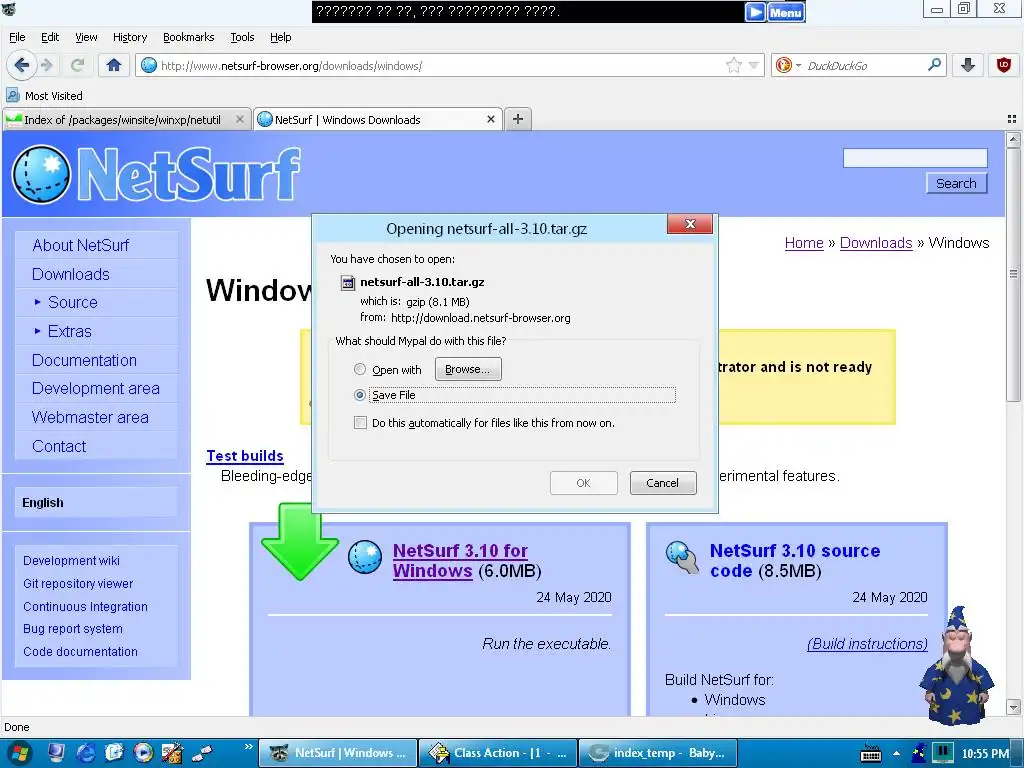Select the Save File radio button

(359, 394)
